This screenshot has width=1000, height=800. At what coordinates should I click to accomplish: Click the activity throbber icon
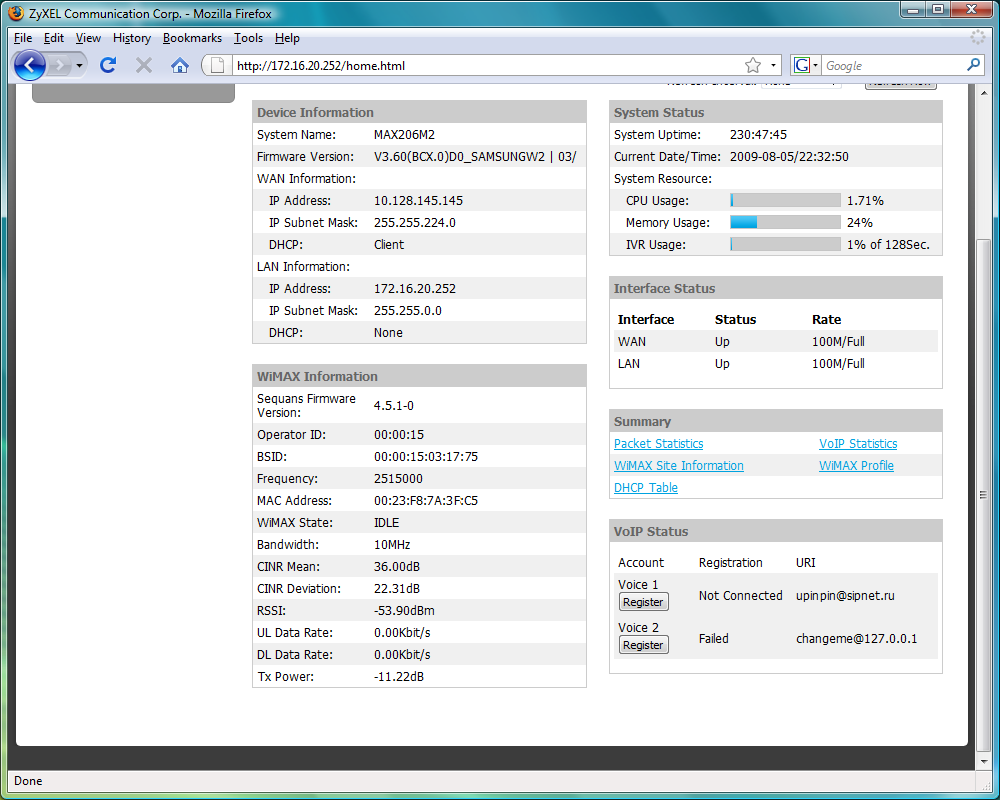pyautogui.click(x=977, y=38)
